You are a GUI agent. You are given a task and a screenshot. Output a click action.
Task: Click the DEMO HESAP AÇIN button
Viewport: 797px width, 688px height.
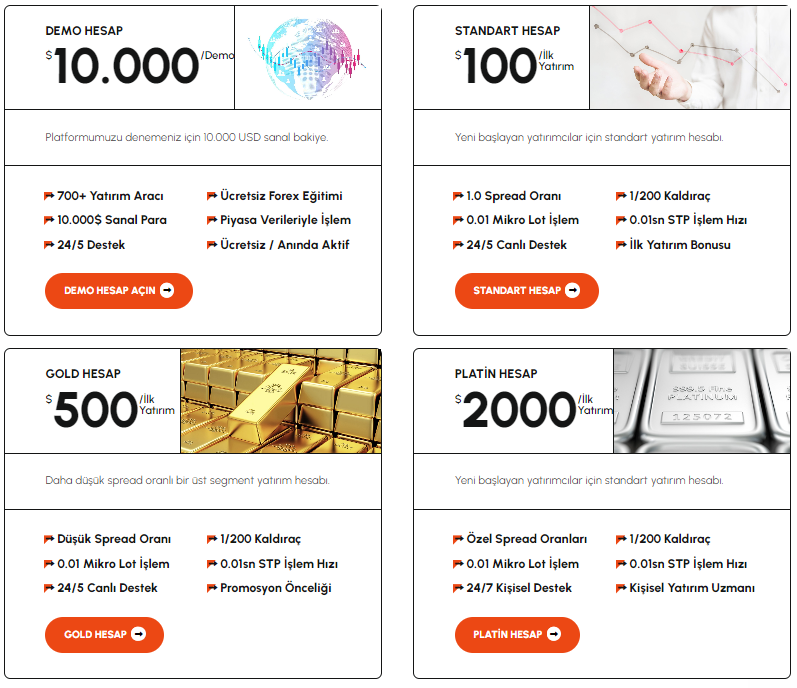119,291
